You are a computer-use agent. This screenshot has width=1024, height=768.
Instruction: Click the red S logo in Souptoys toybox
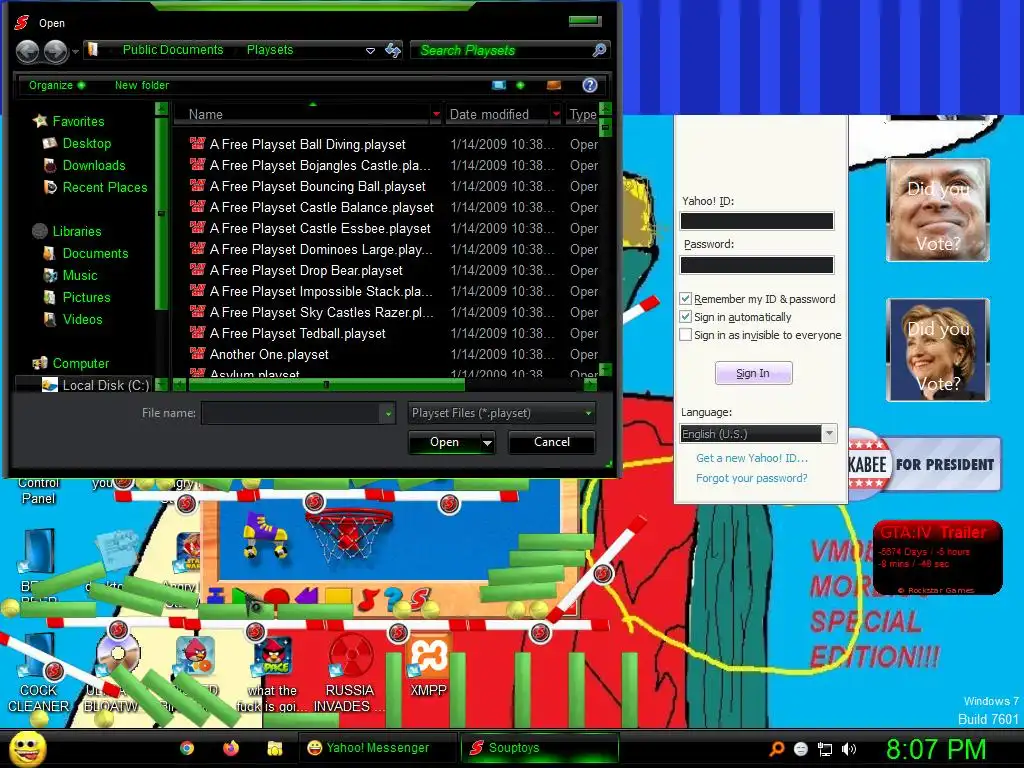click(419, 598)
